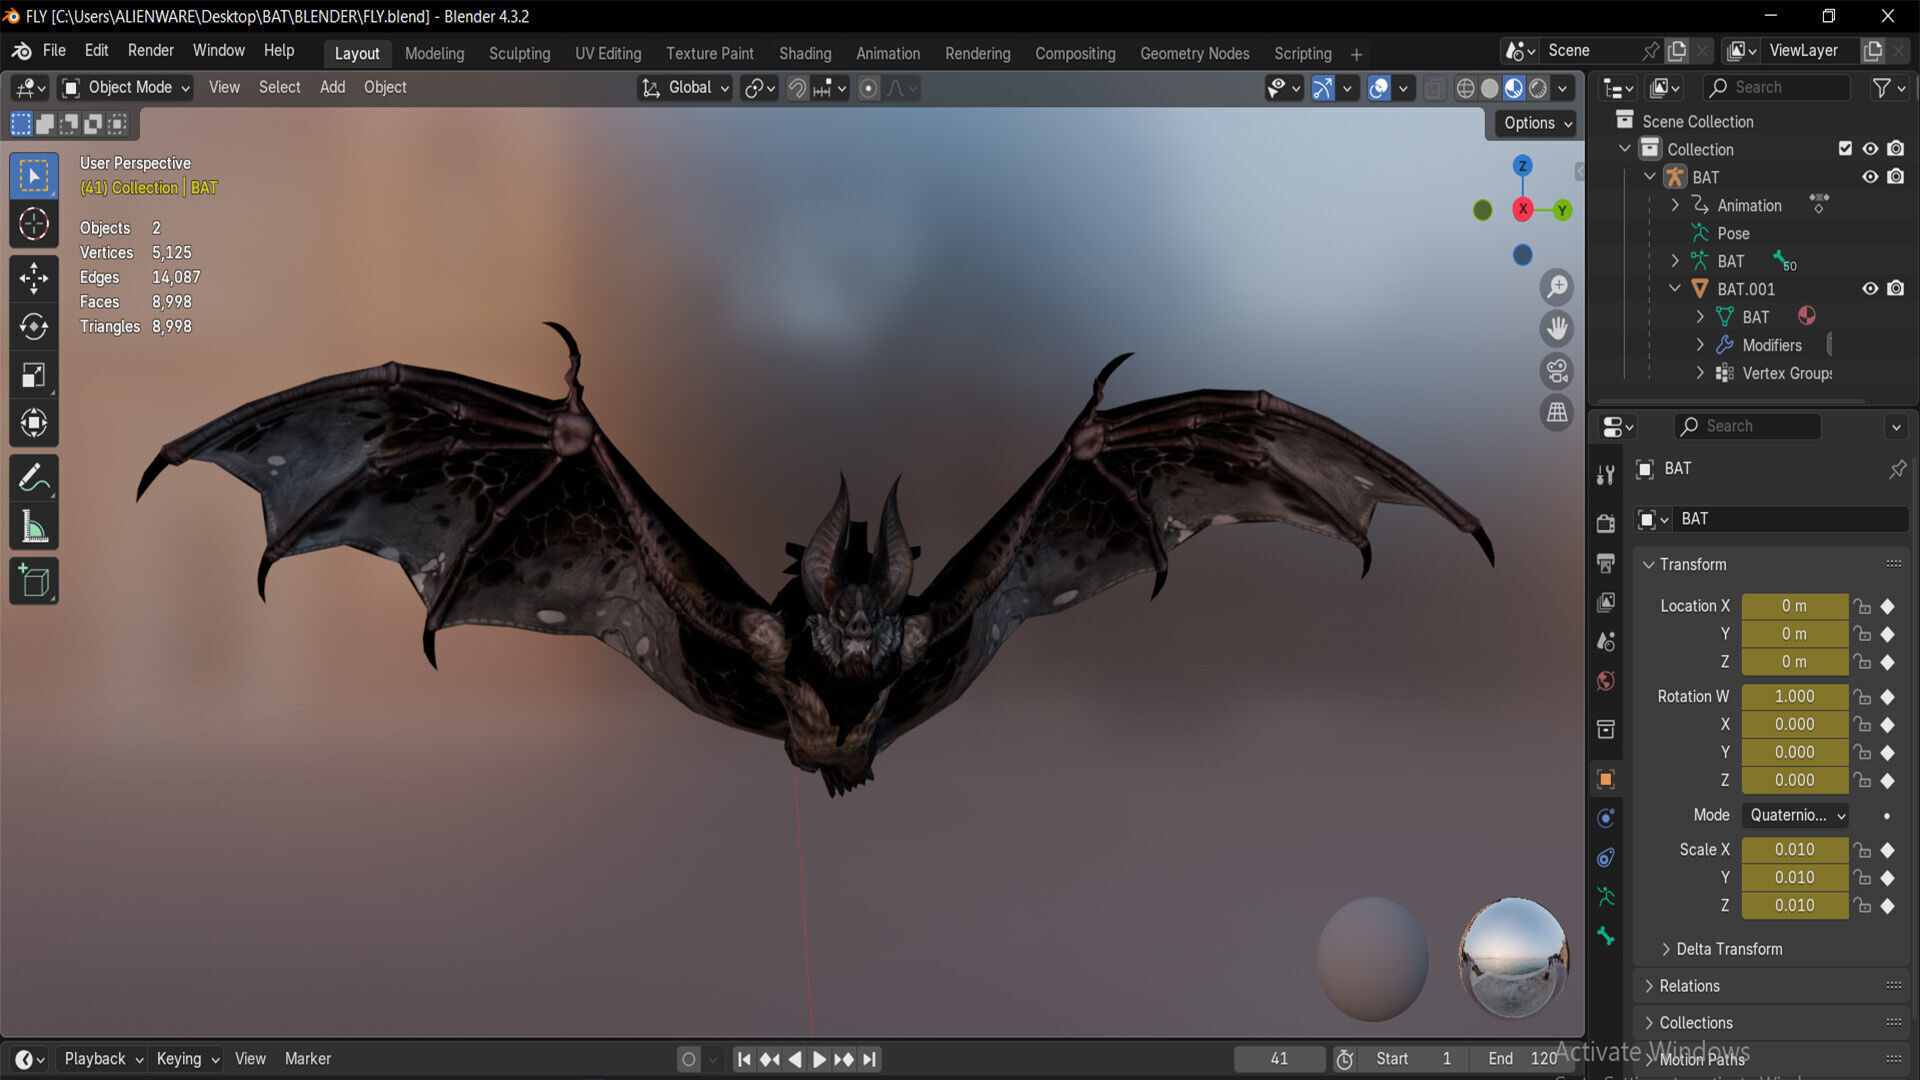The image size is (1920, 1080).
Task: Open the Armature data properties tab
Action: (x=1606, y=896)
